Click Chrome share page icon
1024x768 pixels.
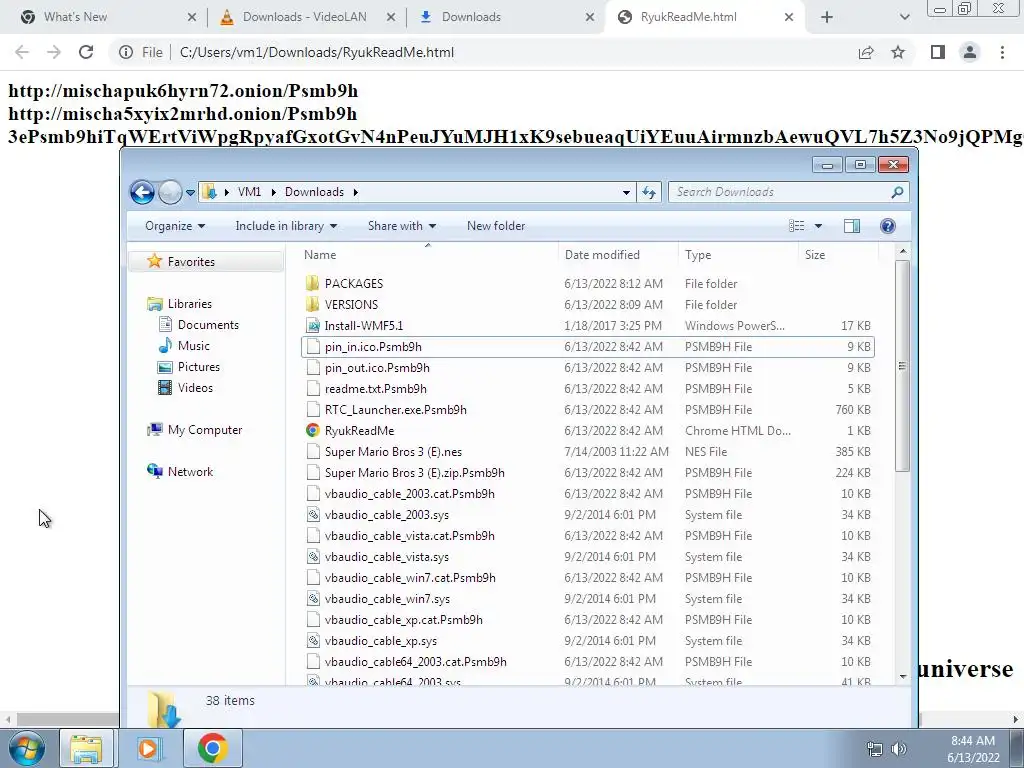tap(866, 52)
